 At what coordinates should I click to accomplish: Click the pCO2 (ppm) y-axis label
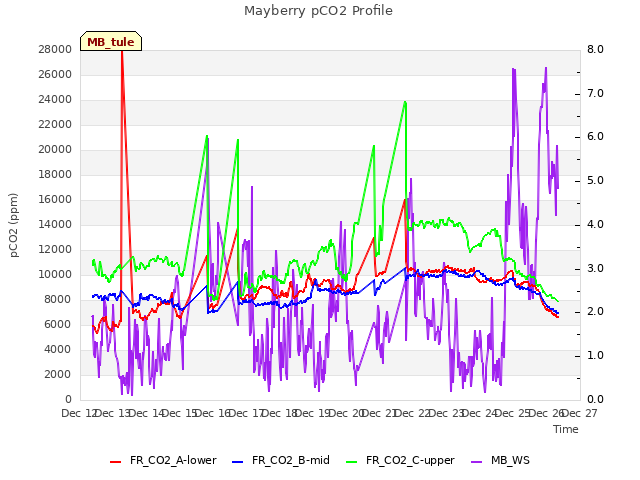pyautogui.click(x=14, y=225)
